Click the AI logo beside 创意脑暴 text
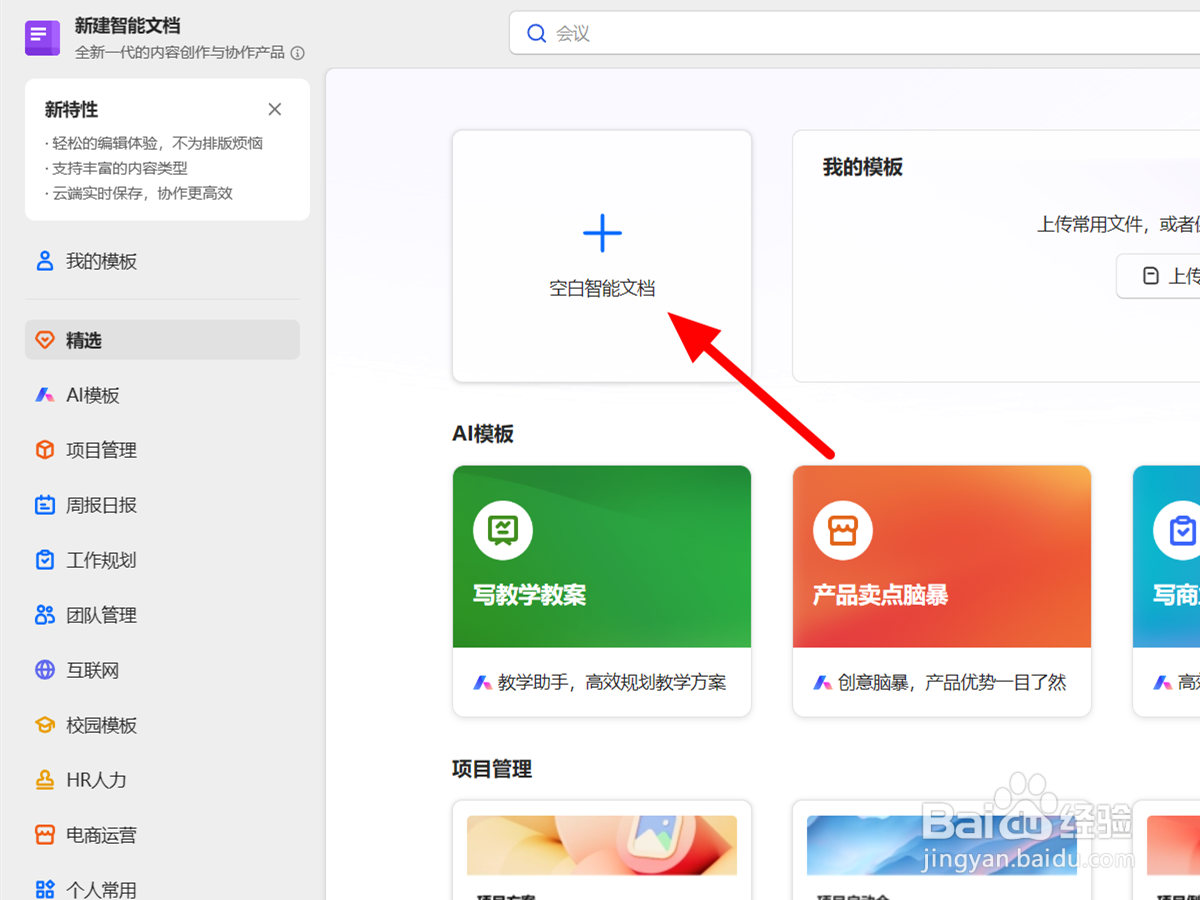The image size is (1200, 900). coord(823,682)
